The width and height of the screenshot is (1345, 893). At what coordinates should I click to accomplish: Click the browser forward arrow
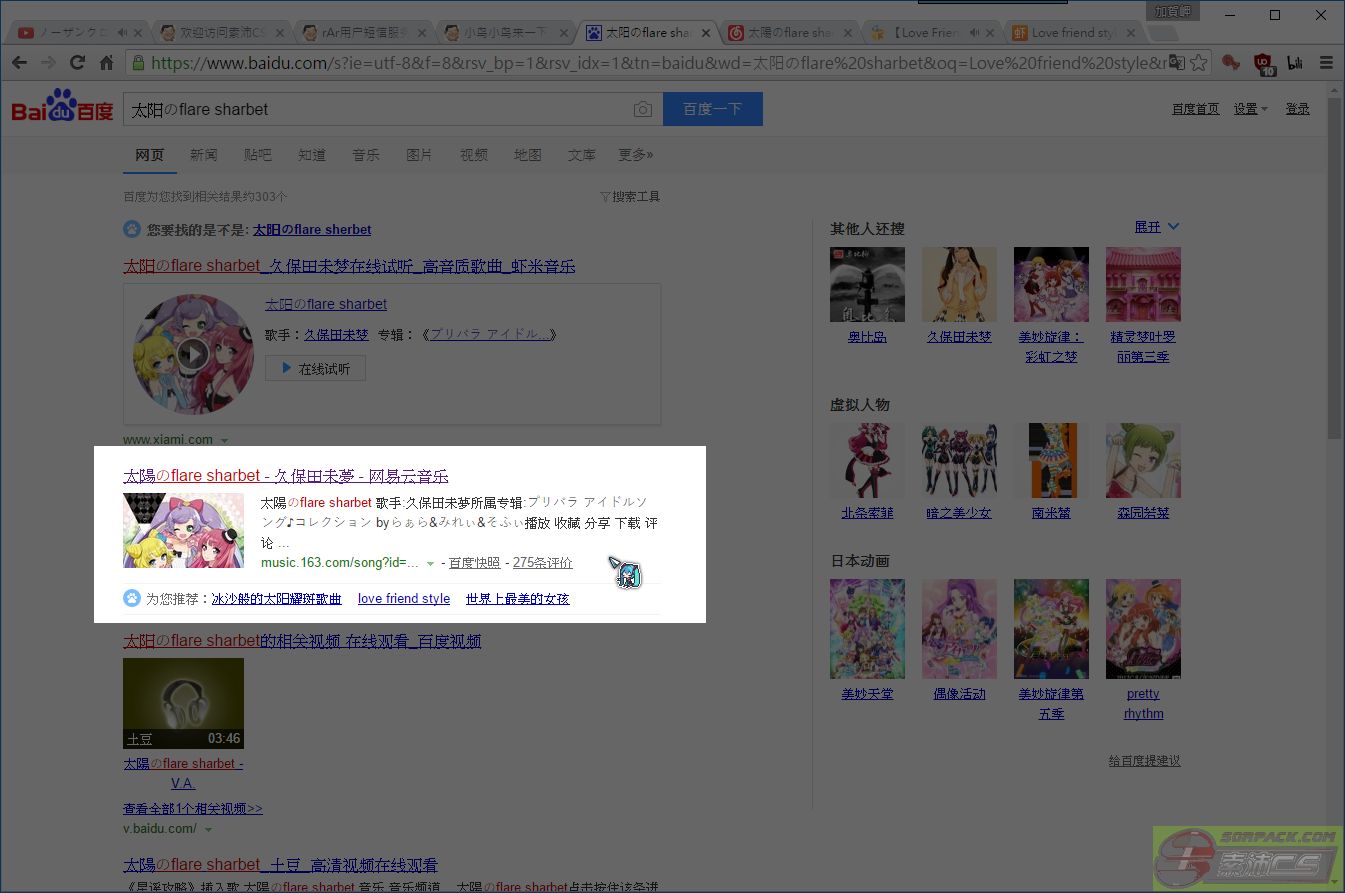[x=48, y=63]
